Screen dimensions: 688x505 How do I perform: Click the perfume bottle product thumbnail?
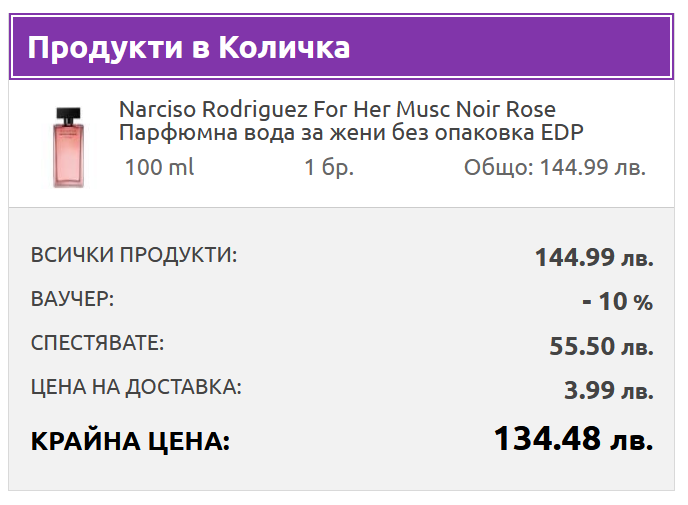pyautogui.click(x=68, y=145)
